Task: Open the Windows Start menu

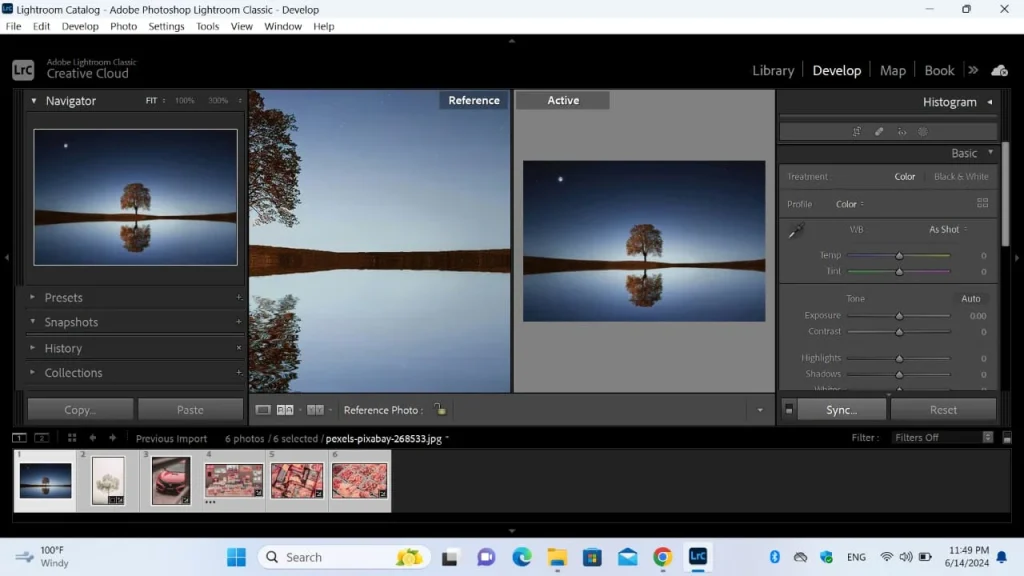Action: pyautogui.click(x=236, y=557)
